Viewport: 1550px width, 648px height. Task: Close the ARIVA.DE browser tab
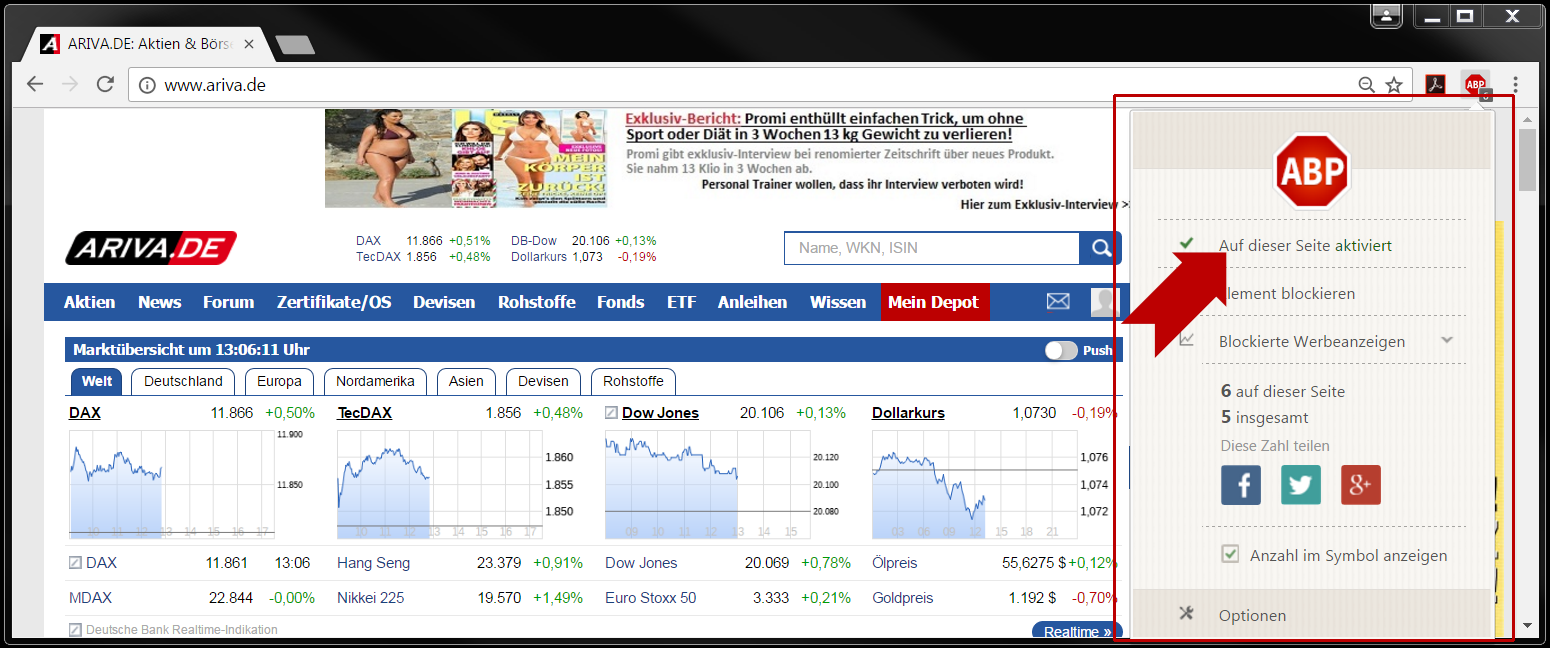pos(248,45)
